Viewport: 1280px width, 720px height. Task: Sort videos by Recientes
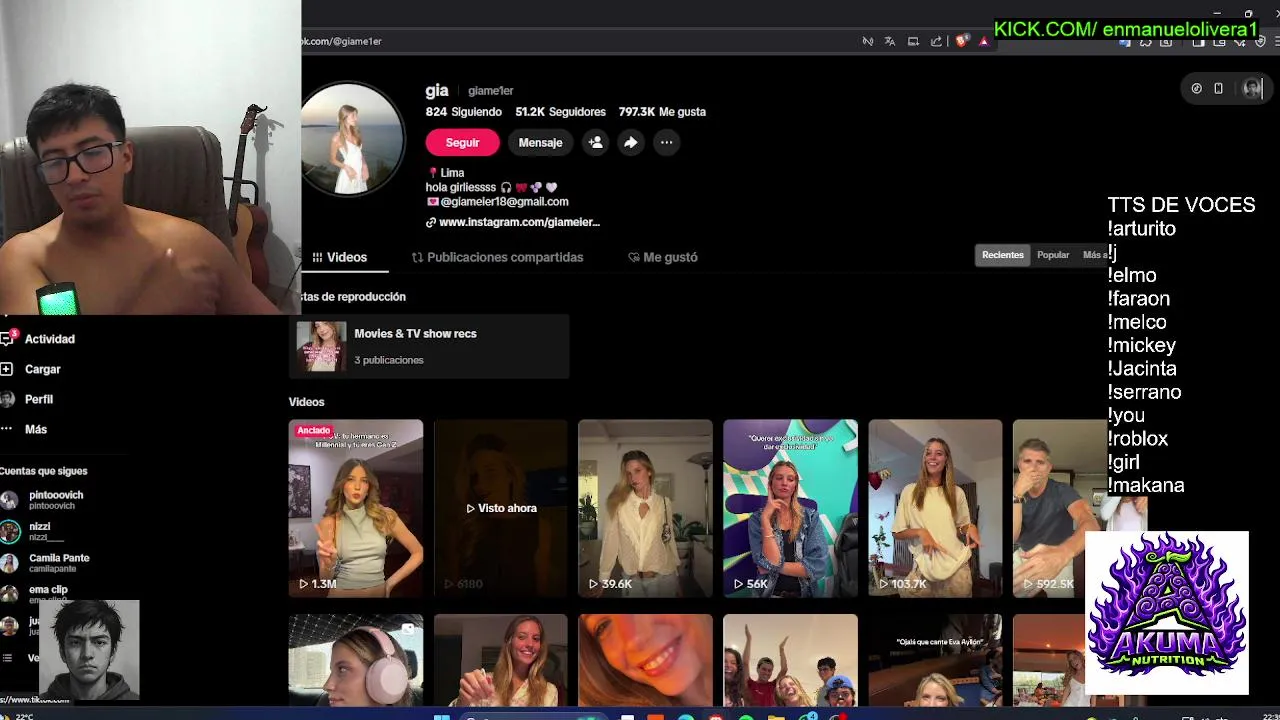[1002, 255]
